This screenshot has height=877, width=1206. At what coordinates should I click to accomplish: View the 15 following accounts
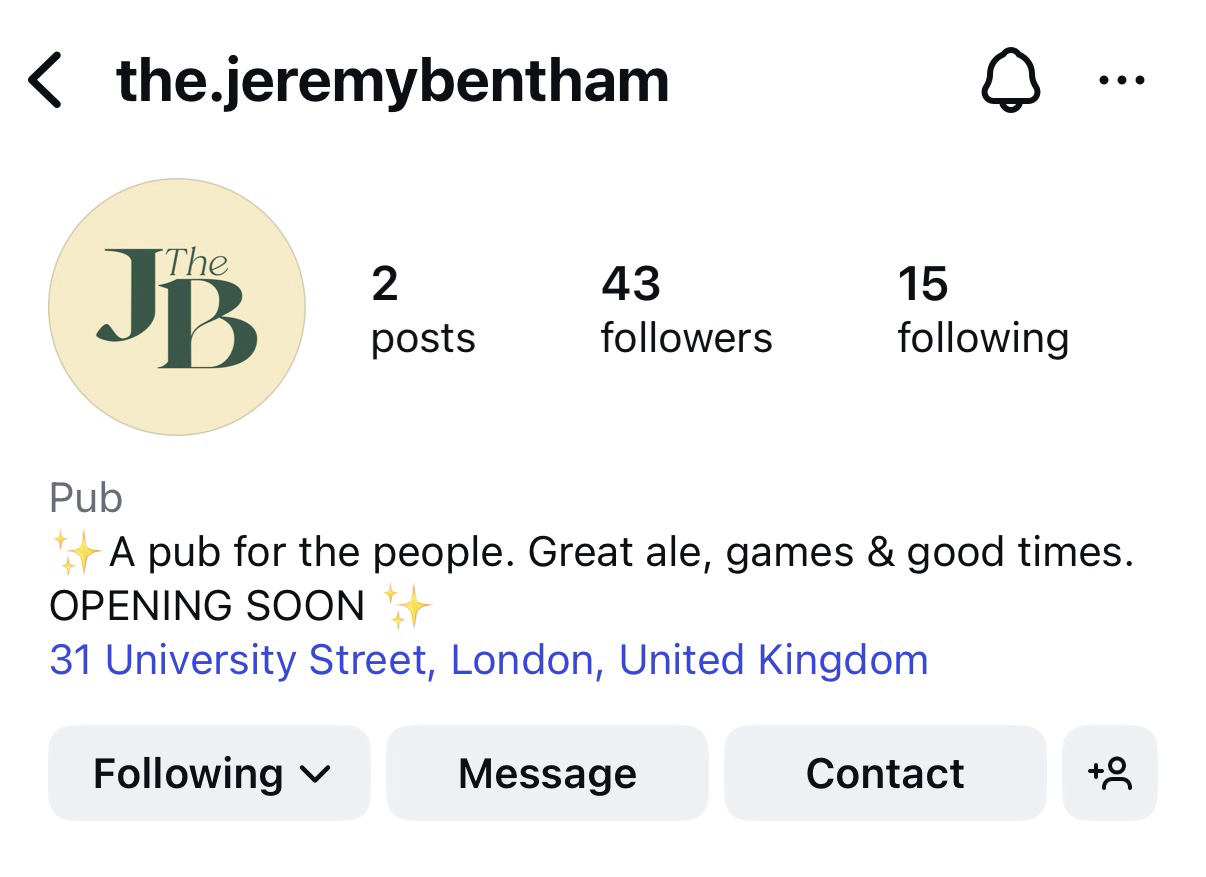click(x=982, y=310)
